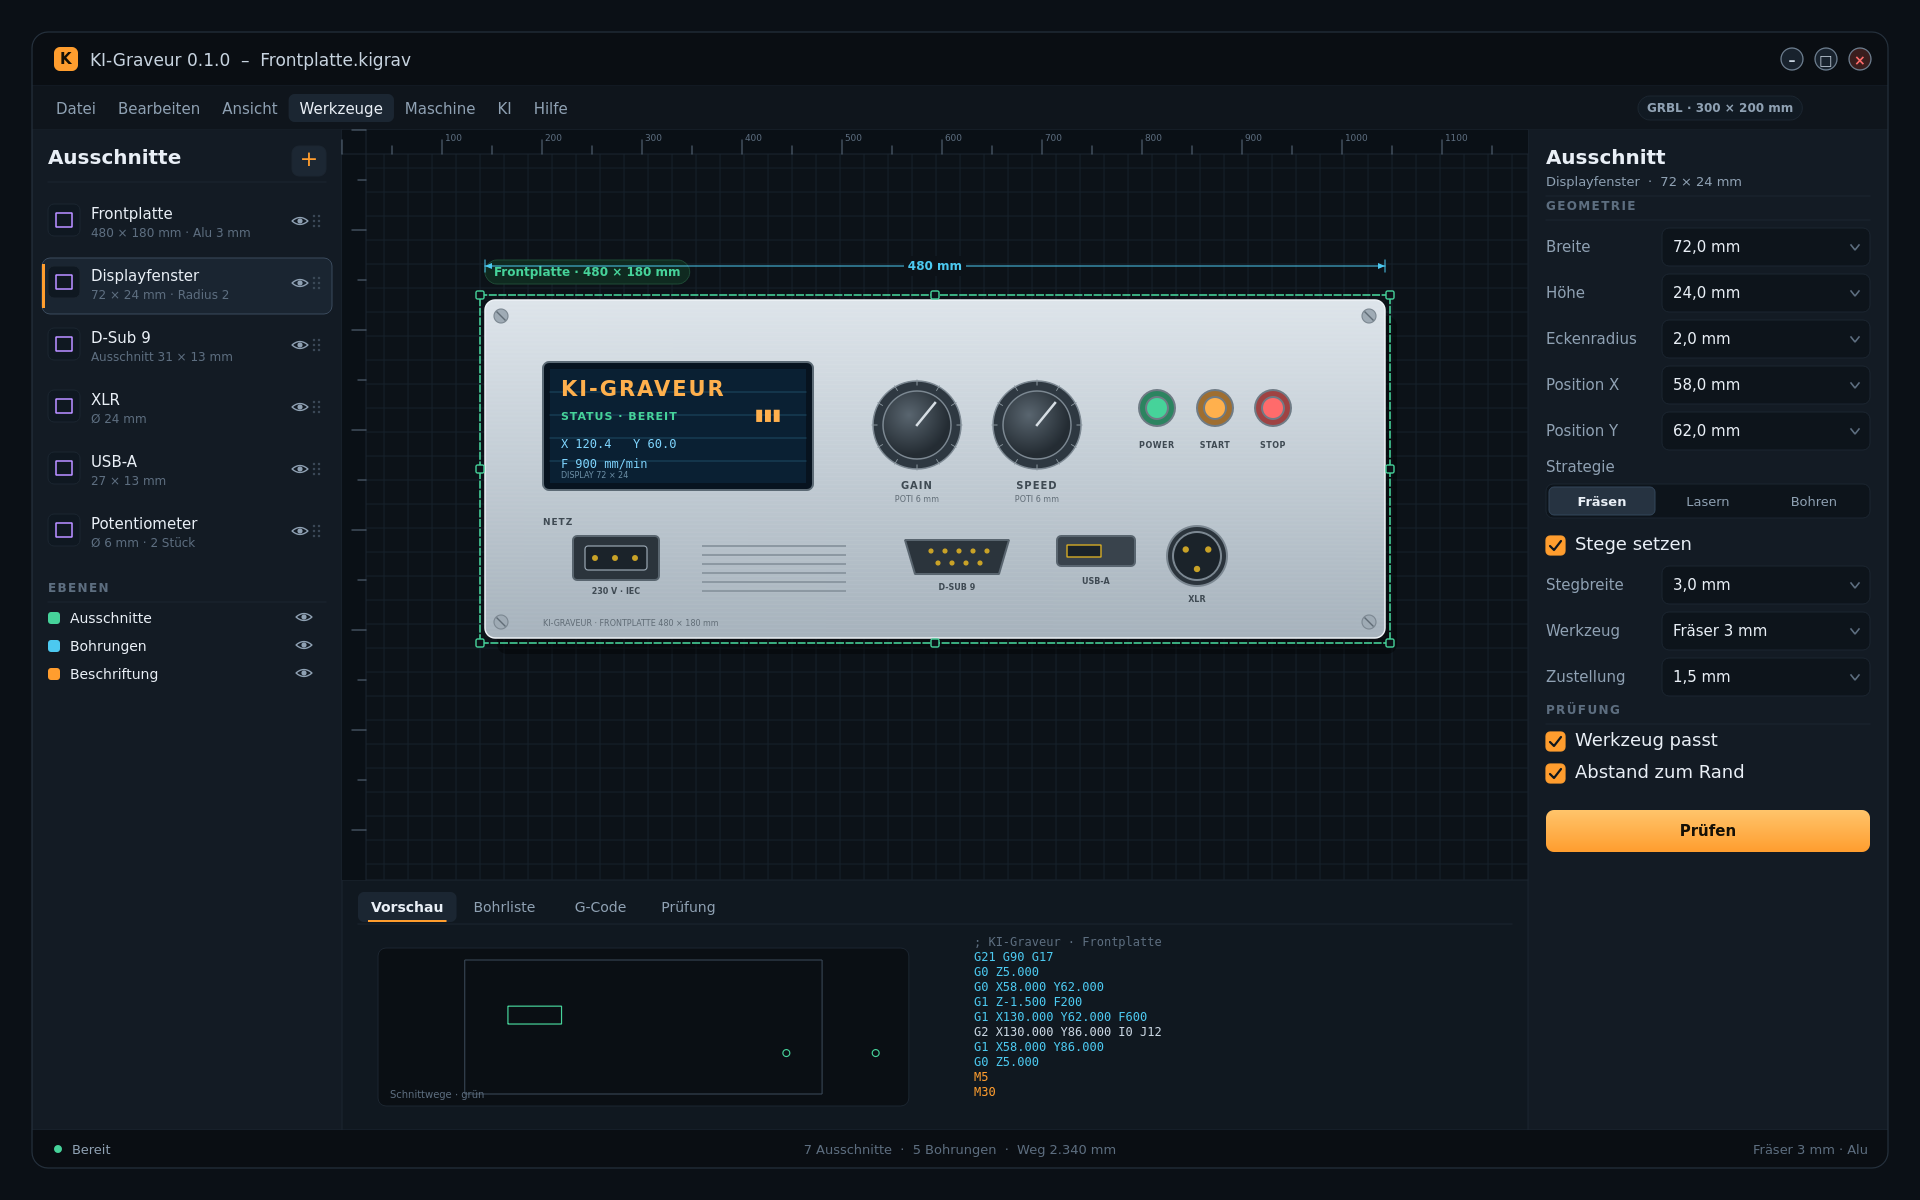Click the Prüfen button
Image resolution: width=1920 pixels, height=1200 pixels.
click(x=1707, y=831)
